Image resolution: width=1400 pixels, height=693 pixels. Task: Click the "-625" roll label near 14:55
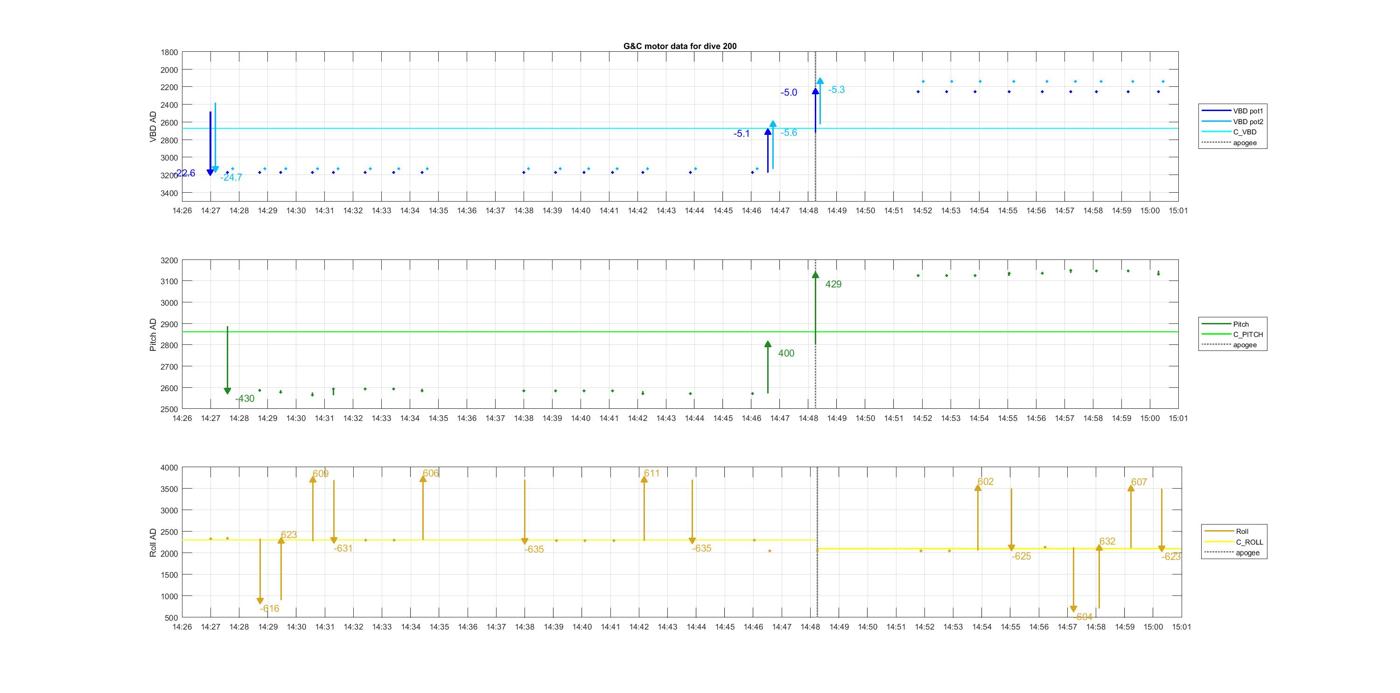pos(1021,556)
